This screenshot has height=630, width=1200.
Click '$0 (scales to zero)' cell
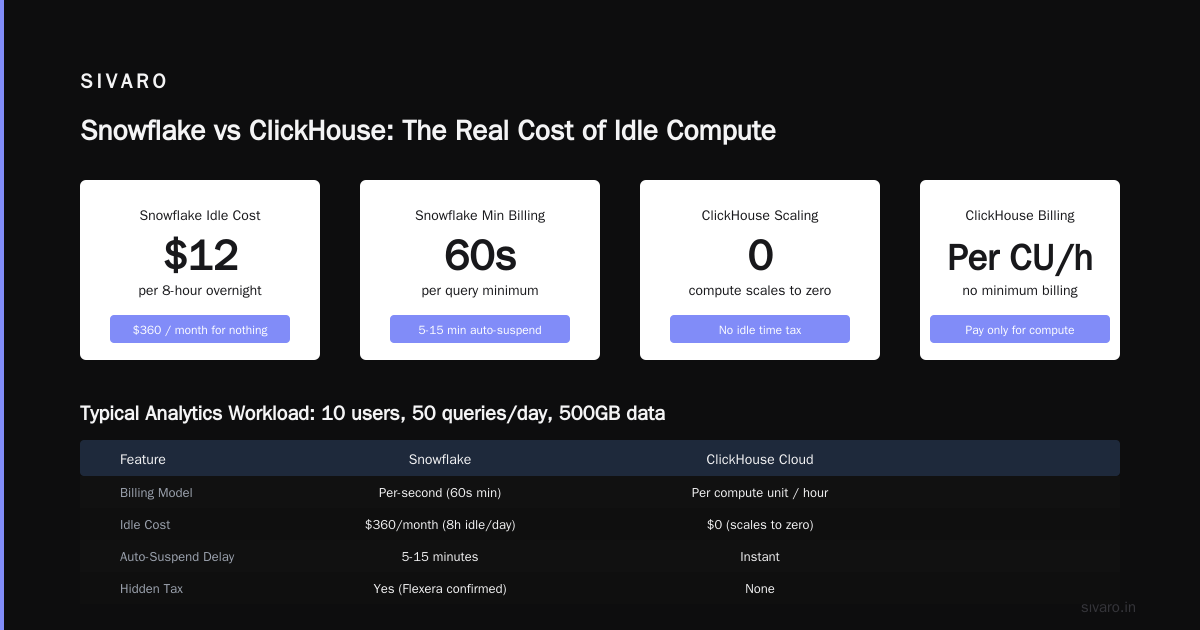tap(760, 525)
